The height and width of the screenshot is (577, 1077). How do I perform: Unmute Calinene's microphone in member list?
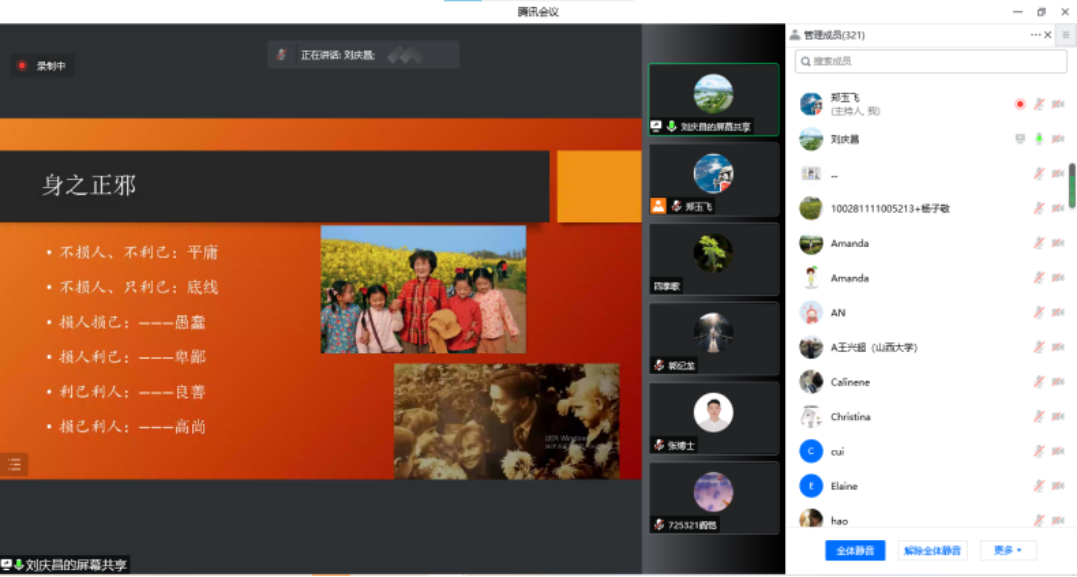[1039, 382]
